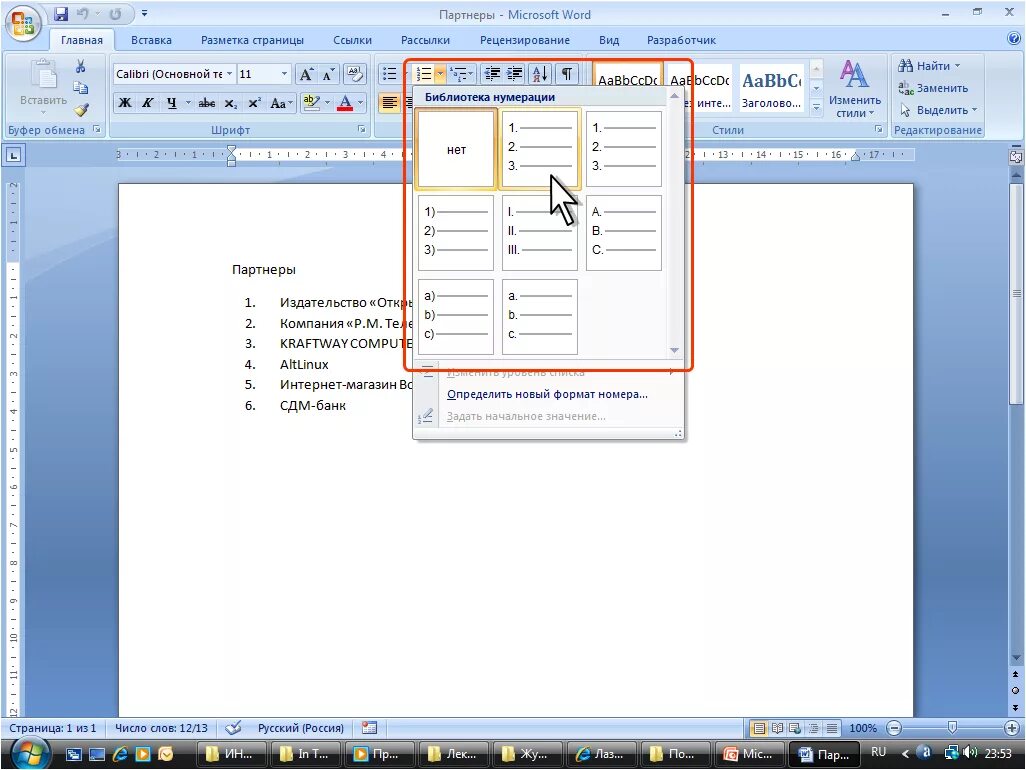Image resolution: width=1026 pixels, height=770 pixels.
Task: Select the a) b) c) numbering format
Action: [456, 317]
